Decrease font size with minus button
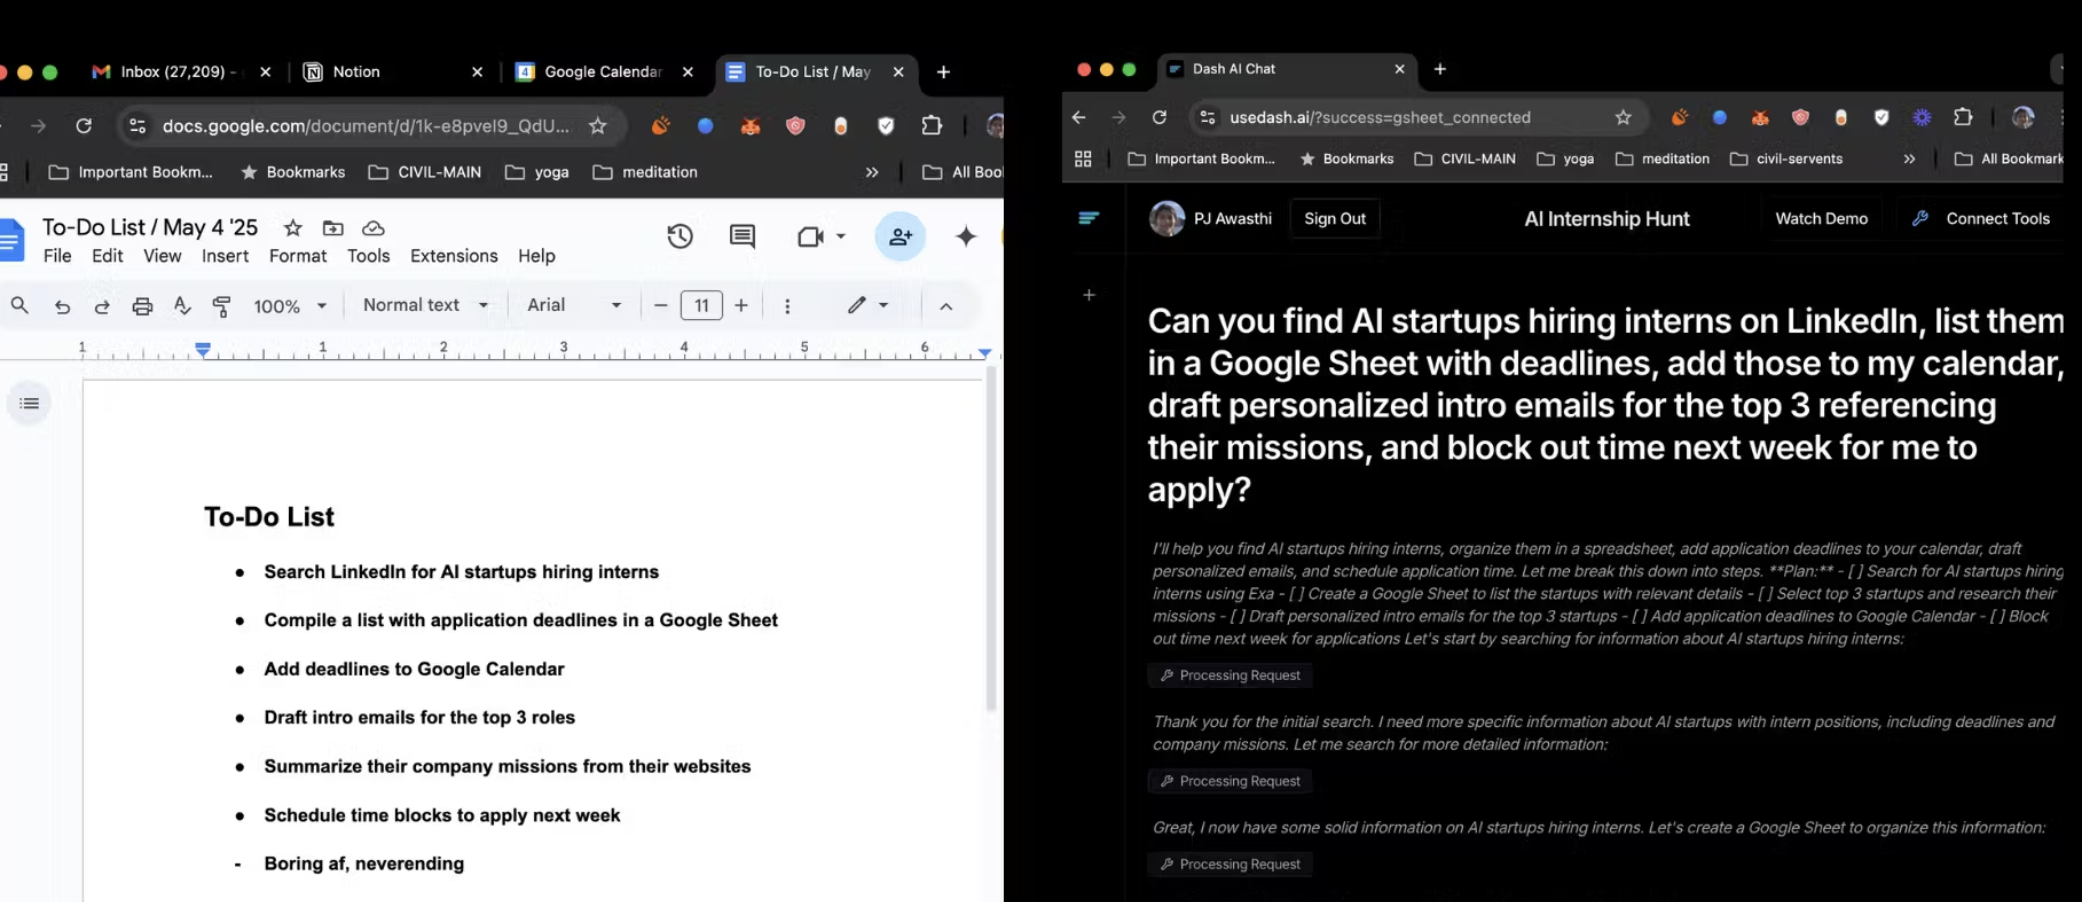Screen dimensions: 2082x902 [660, 305]
